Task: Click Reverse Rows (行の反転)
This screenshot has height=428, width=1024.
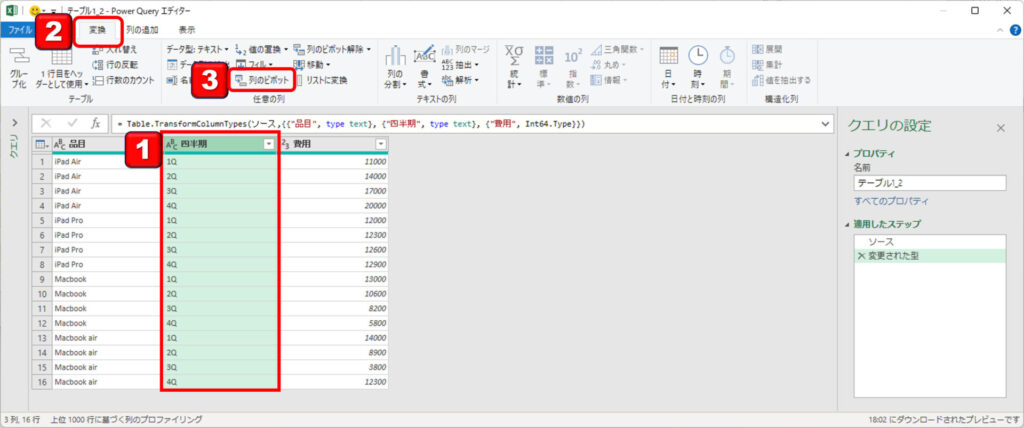Action: click(115, 65)
